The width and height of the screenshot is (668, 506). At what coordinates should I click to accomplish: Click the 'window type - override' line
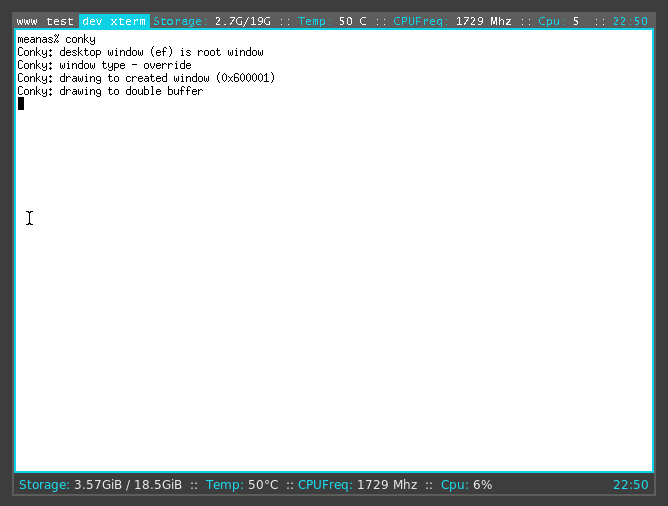pyautogui.click(x=104, y=65)
